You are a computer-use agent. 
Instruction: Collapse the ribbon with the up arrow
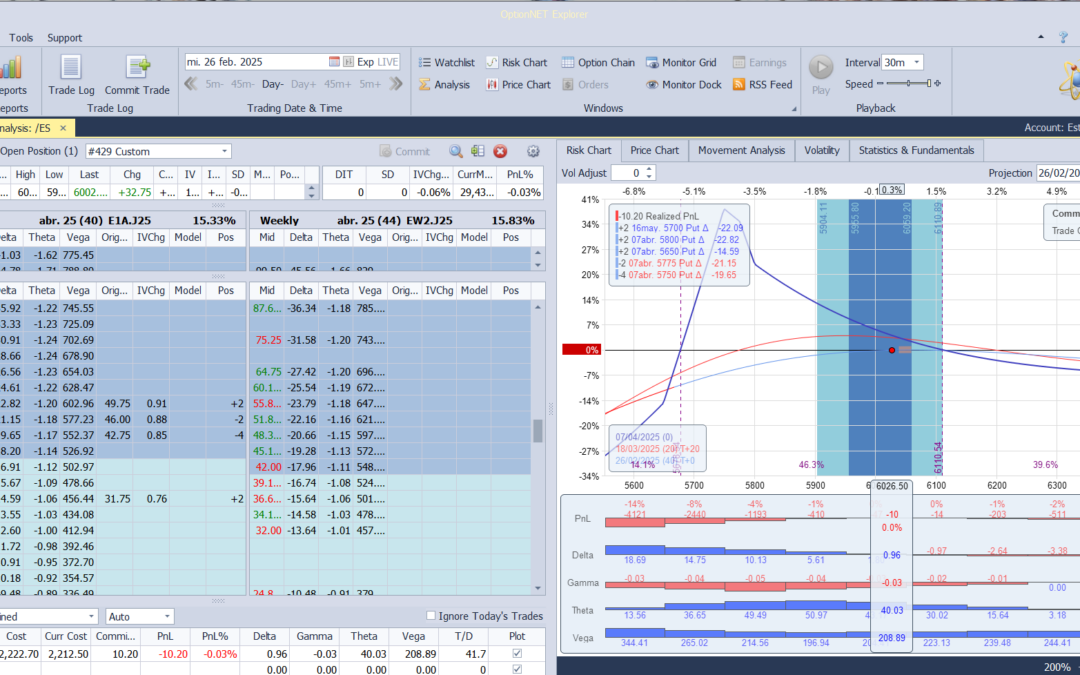tap(1041, 37)
